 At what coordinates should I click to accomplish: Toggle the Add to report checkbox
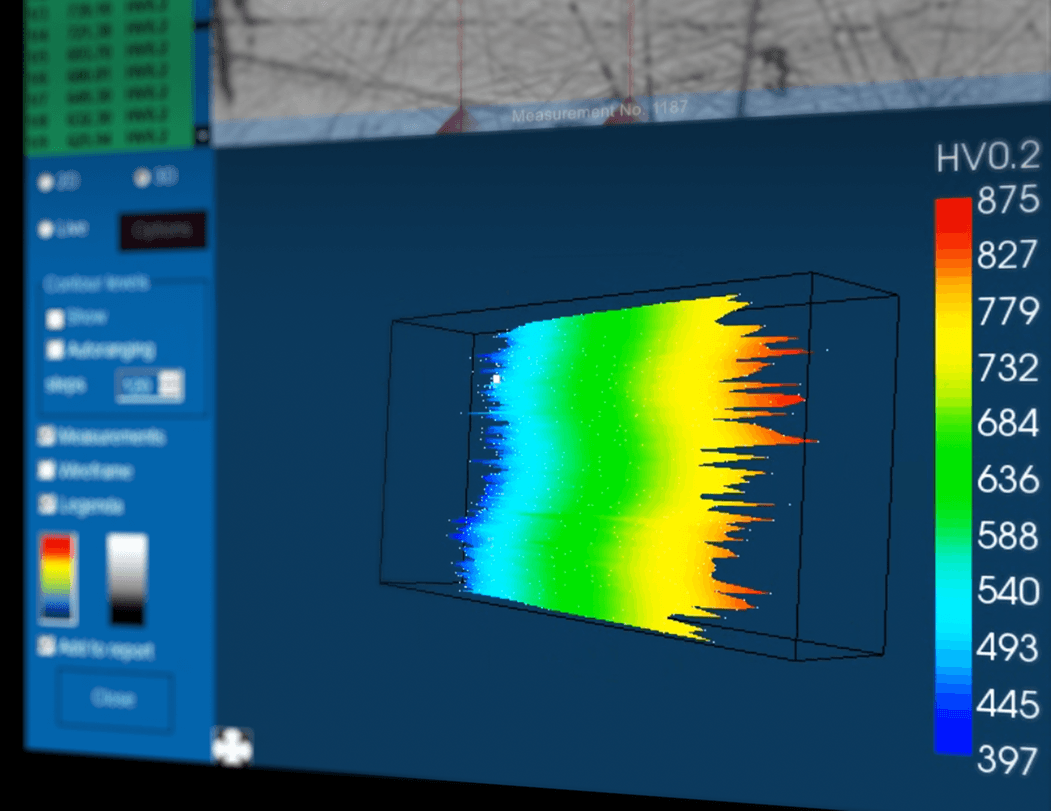tap(46, 646)
